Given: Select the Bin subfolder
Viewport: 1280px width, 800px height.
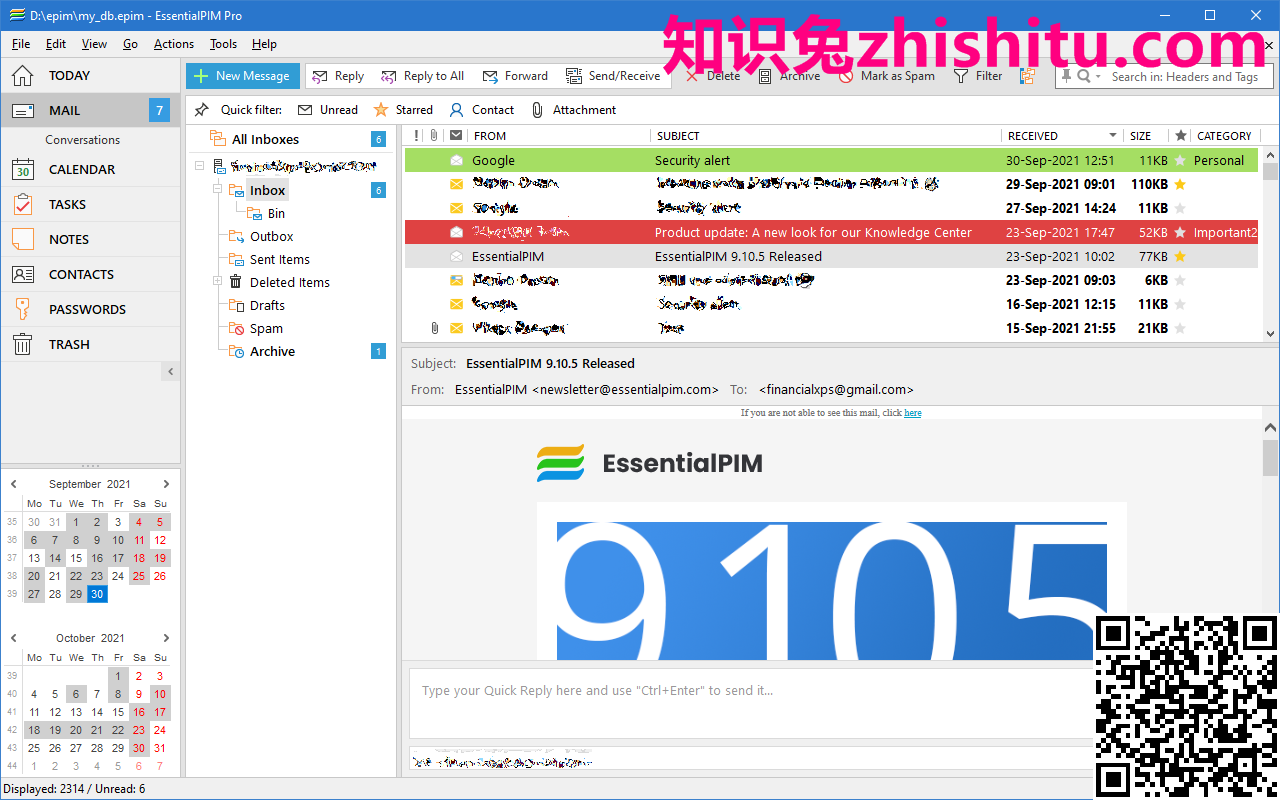Looking at the screenshot, I should tap(276, 213).
